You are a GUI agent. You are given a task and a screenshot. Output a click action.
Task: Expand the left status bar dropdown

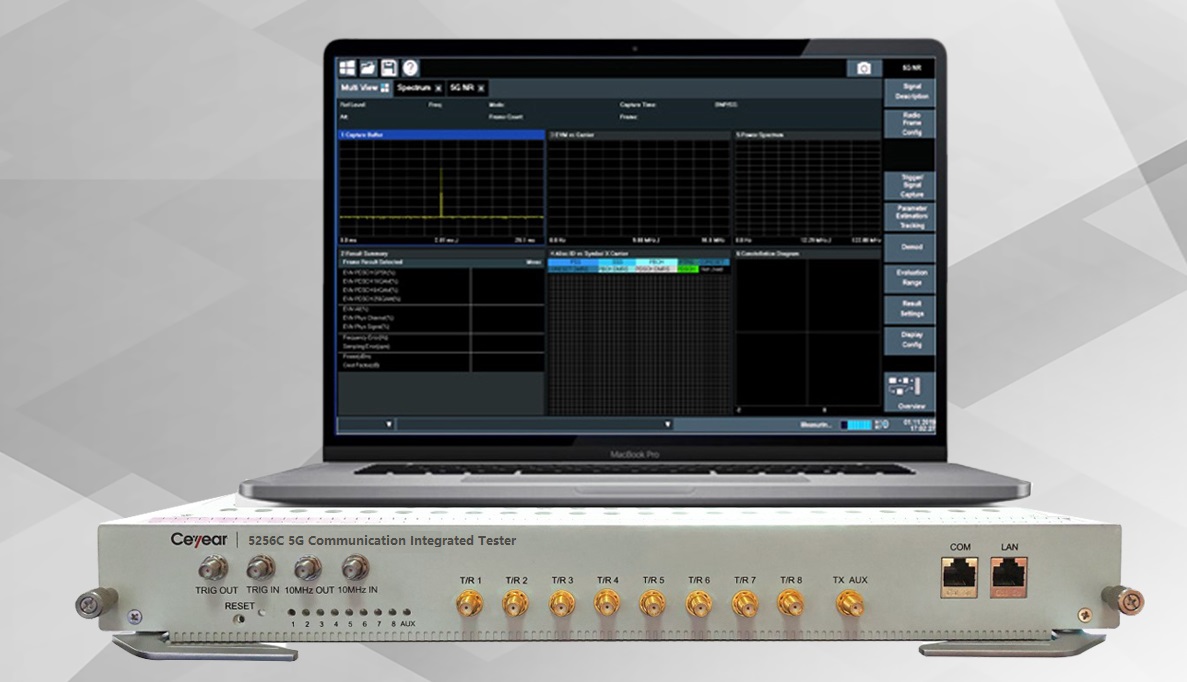pos(389,425)
